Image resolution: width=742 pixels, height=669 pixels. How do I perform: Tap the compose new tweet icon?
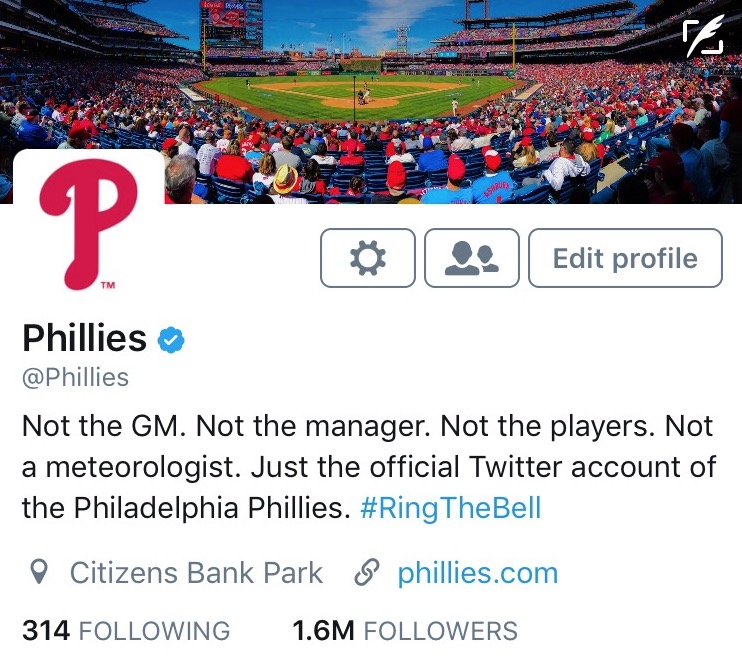pyautogui.click(x=703, y=39)
